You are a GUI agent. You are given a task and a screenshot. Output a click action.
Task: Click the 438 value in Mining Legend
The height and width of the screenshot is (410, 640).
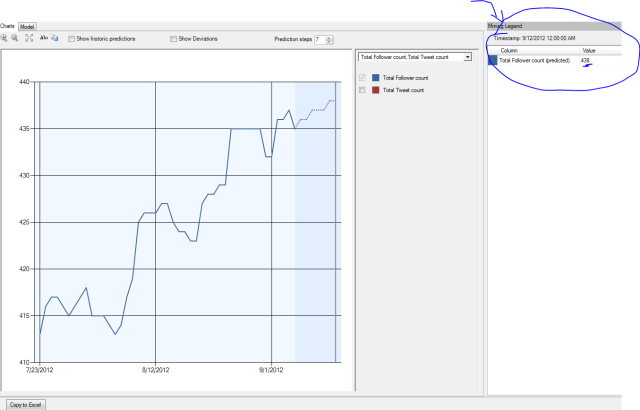pyautogui.click(x=585, y=60)
